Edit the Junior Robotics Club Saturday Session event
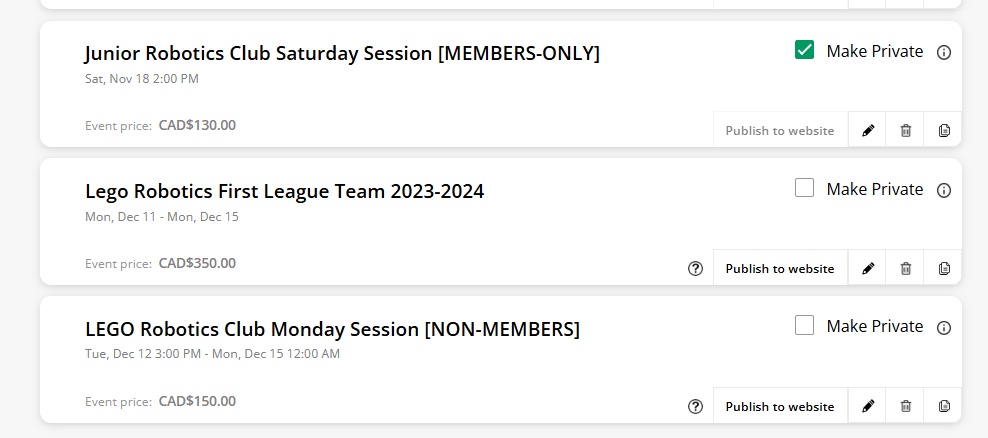 (868, 131)
